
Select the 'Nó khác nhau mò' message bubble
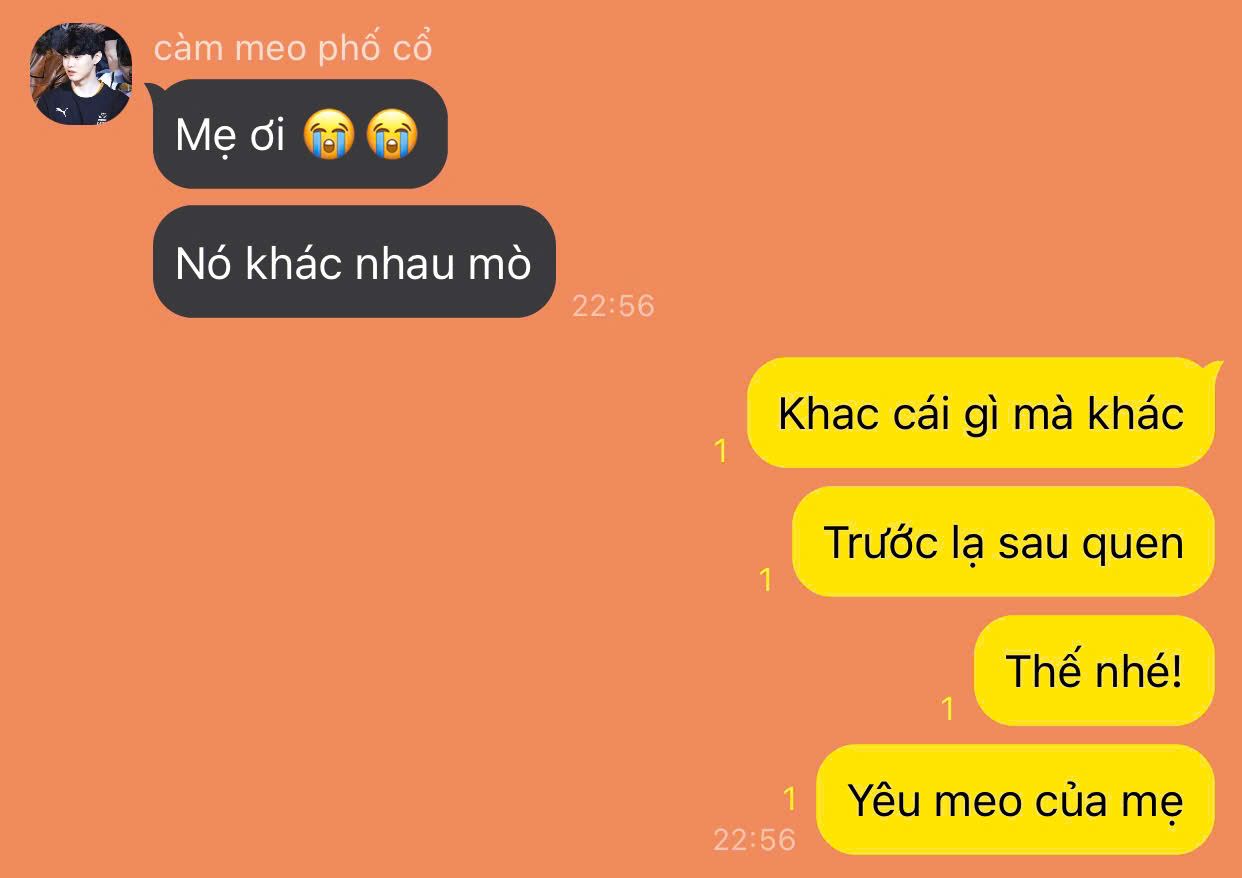pos(354,262)
